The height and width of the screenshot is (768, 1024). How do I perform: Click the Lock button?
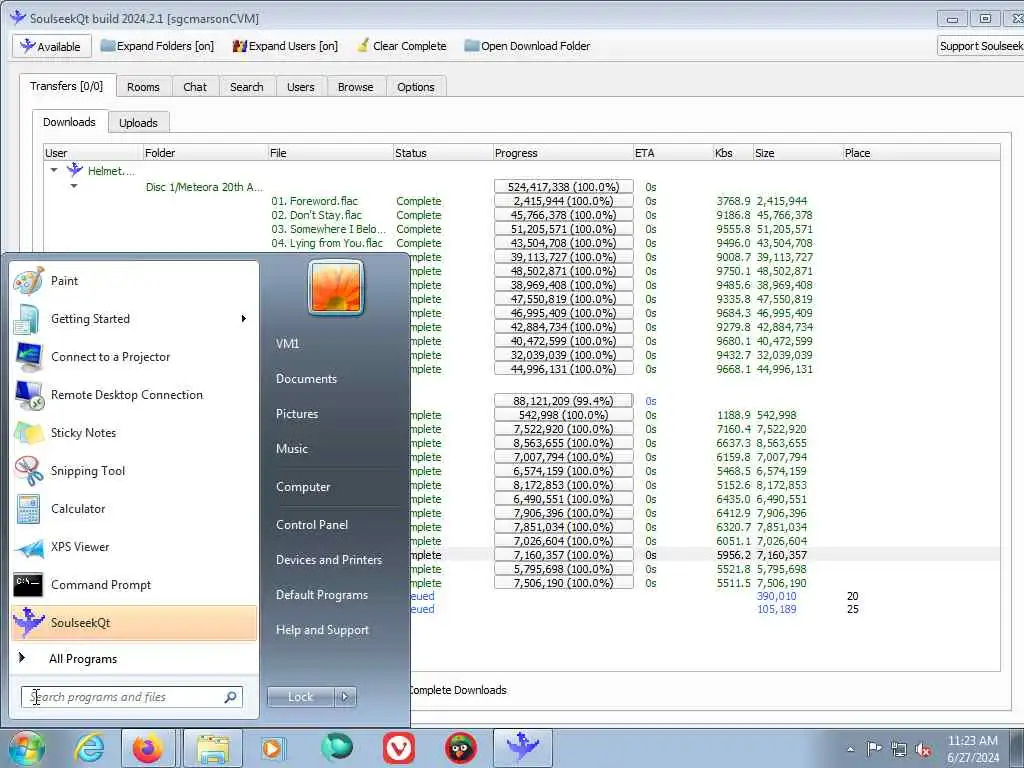tap(301, 697)
